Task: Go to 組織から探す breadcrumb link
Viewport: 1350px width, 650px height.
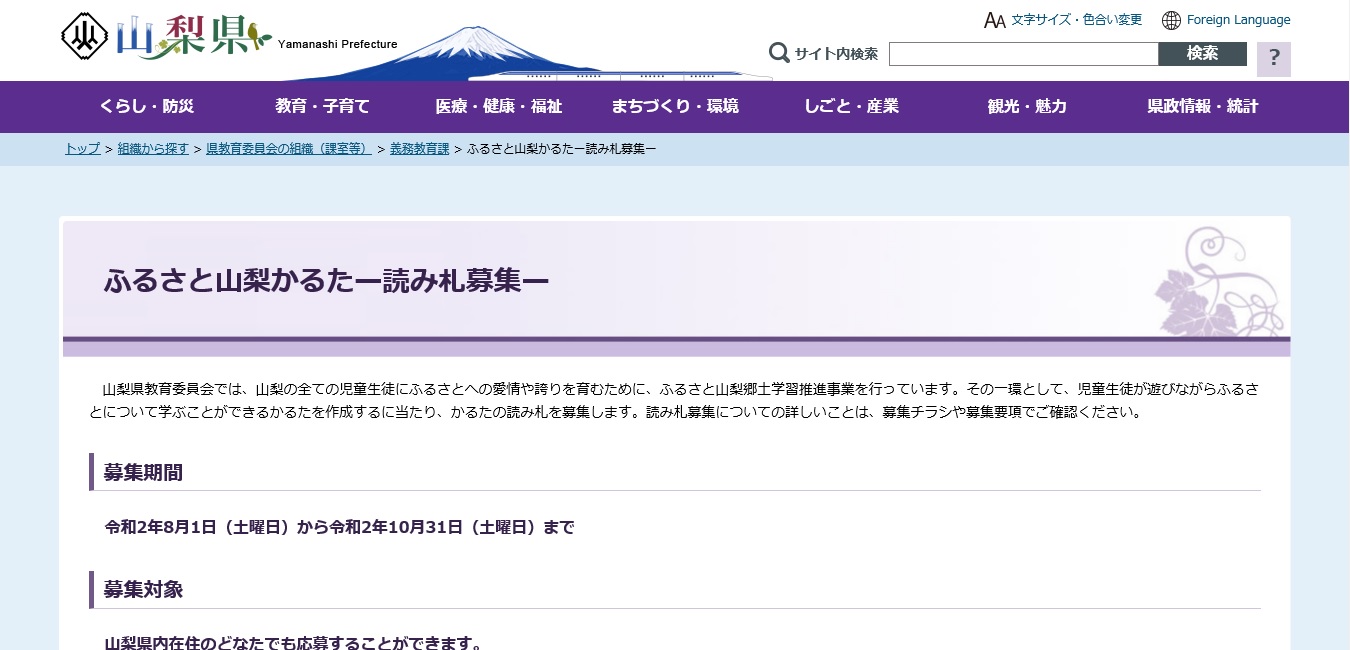Action: [x=153, y=149]
